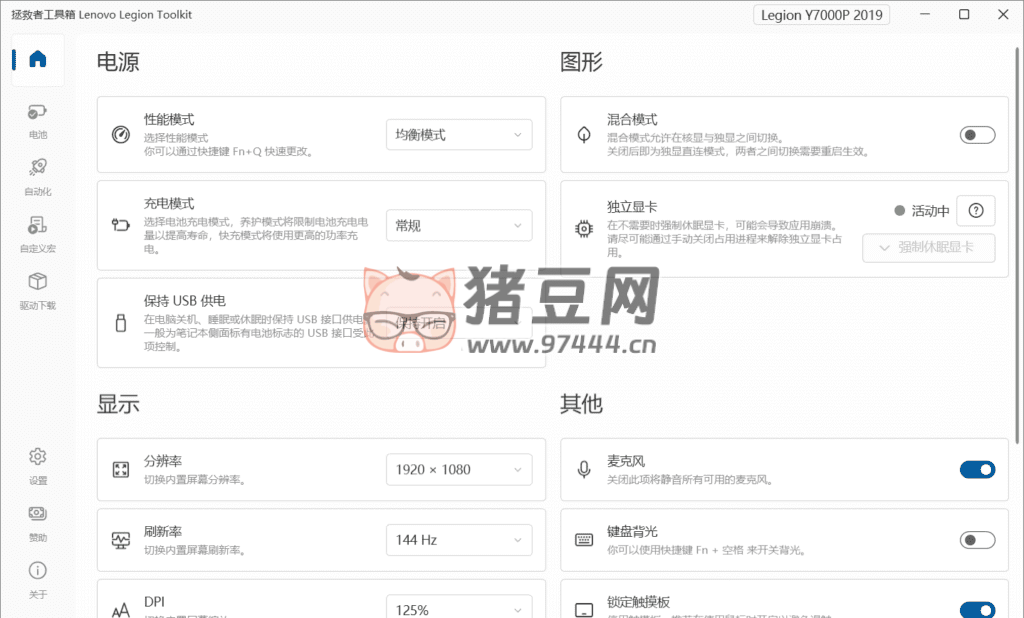Turn on the 键盘背光 keyboard backlight toggle
1024x618 pixels.
(977, 540)
